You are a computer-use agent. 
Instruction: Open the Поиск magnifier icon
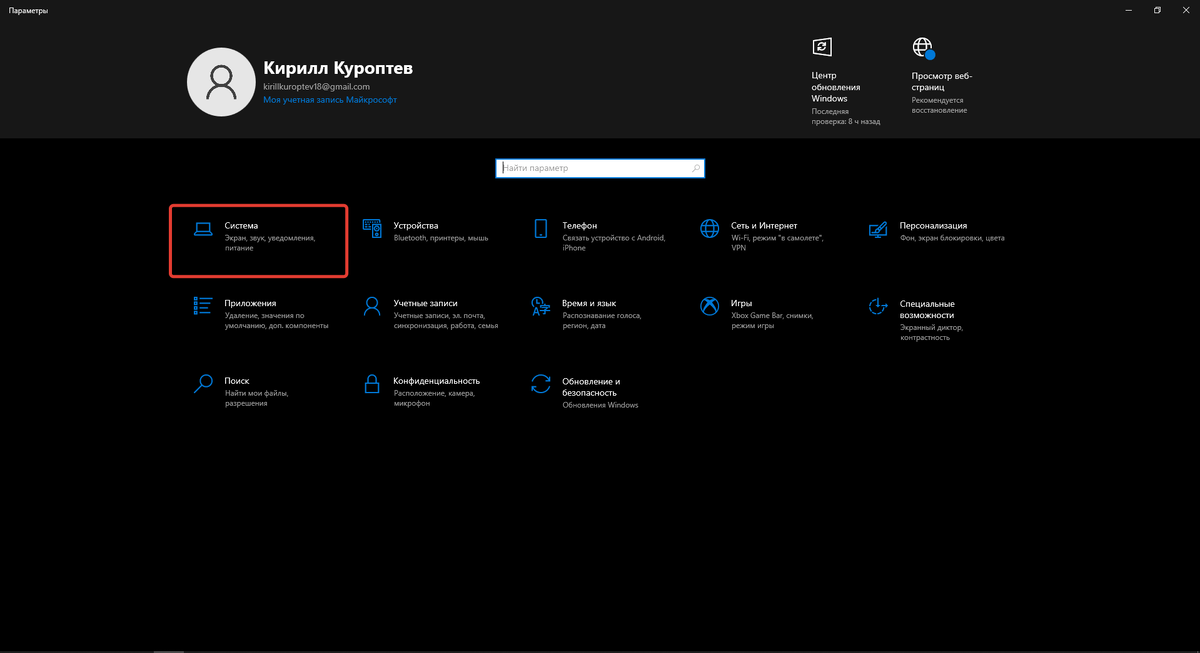[x=203, y=384]
